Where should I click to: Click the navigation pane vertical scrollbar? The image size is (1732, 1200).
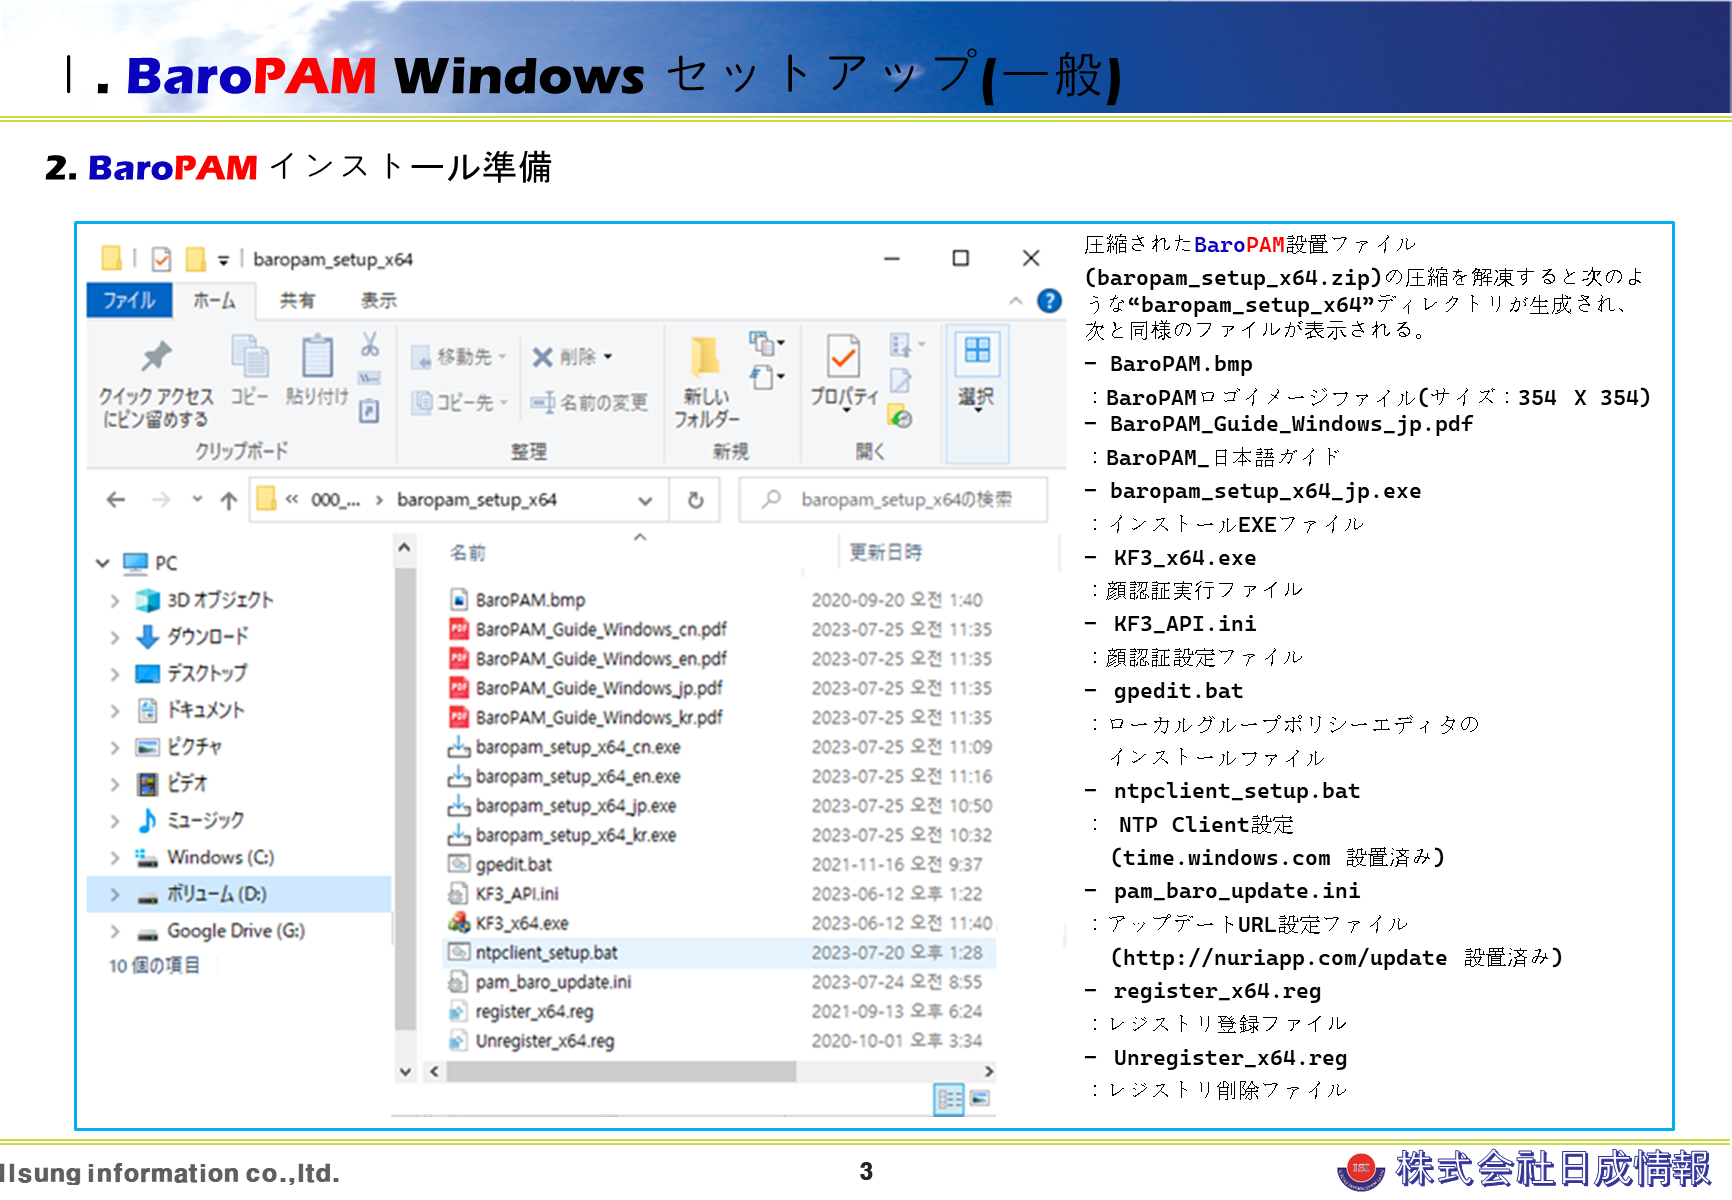[405, 800]
